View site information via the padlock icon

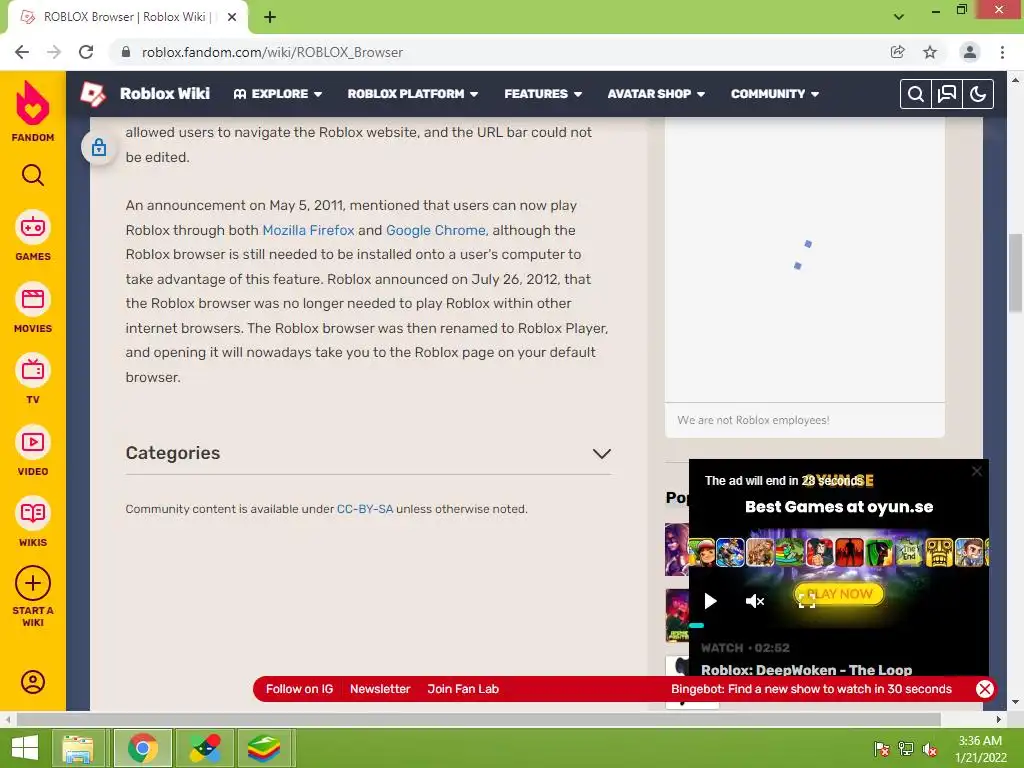(x=126, y=52)
